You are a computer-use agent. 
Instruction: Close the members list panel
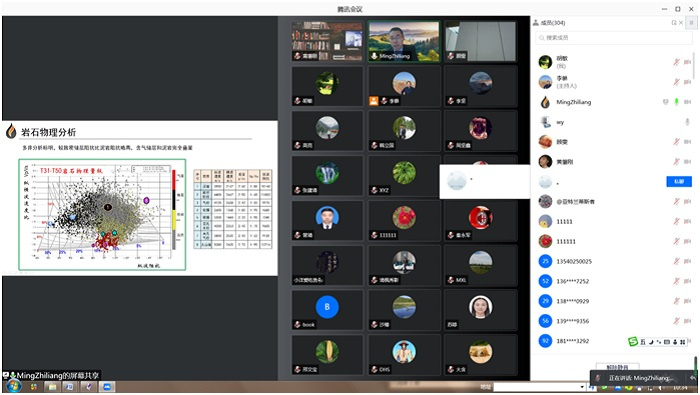tap(681, 23)
